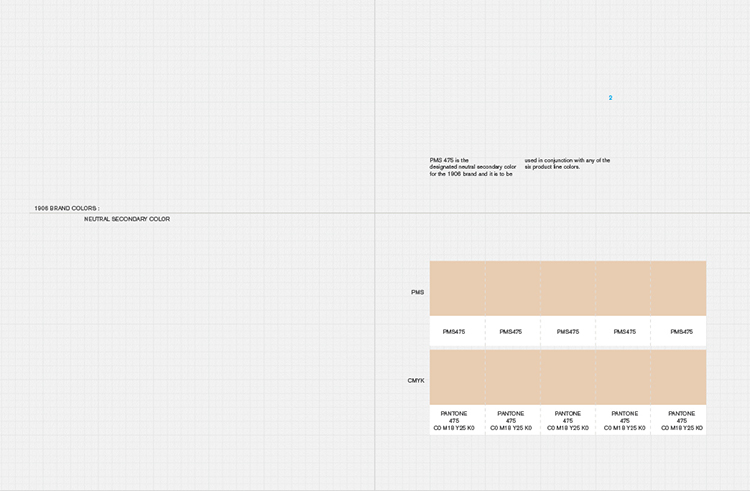Click the "1906 BRAND COLORS :" heading
This screenshot has width=750, height=491.
point(67,208)
